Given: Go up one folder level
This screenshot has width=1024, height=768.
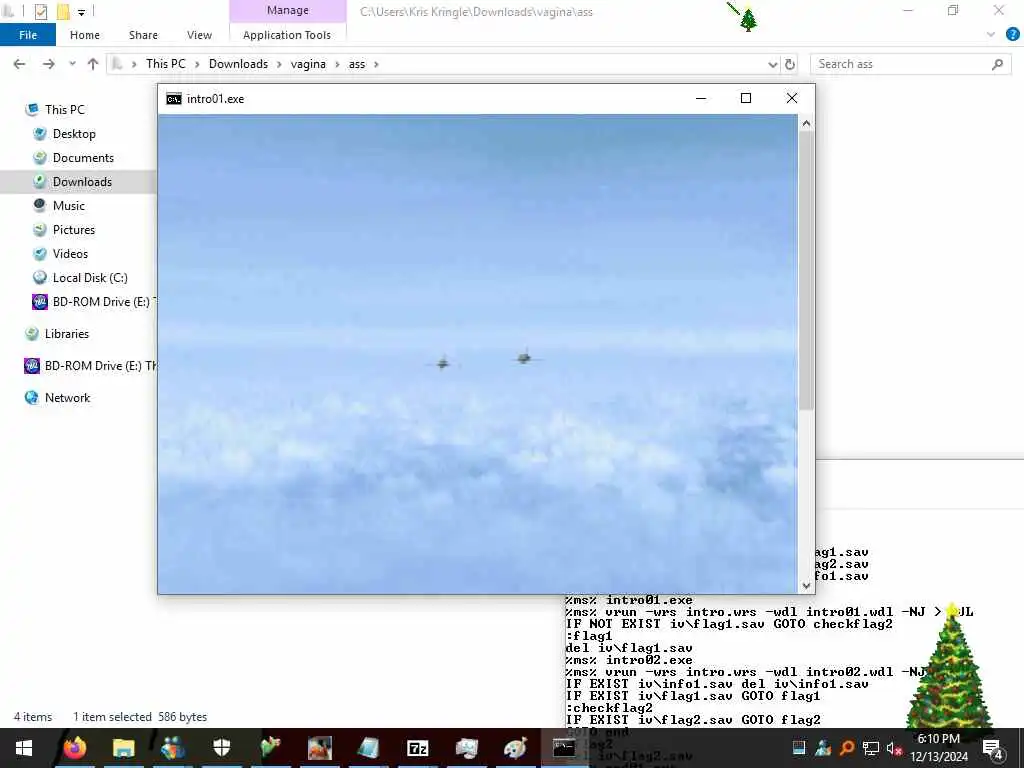Looking at the screenshot, I should [93, 64].
